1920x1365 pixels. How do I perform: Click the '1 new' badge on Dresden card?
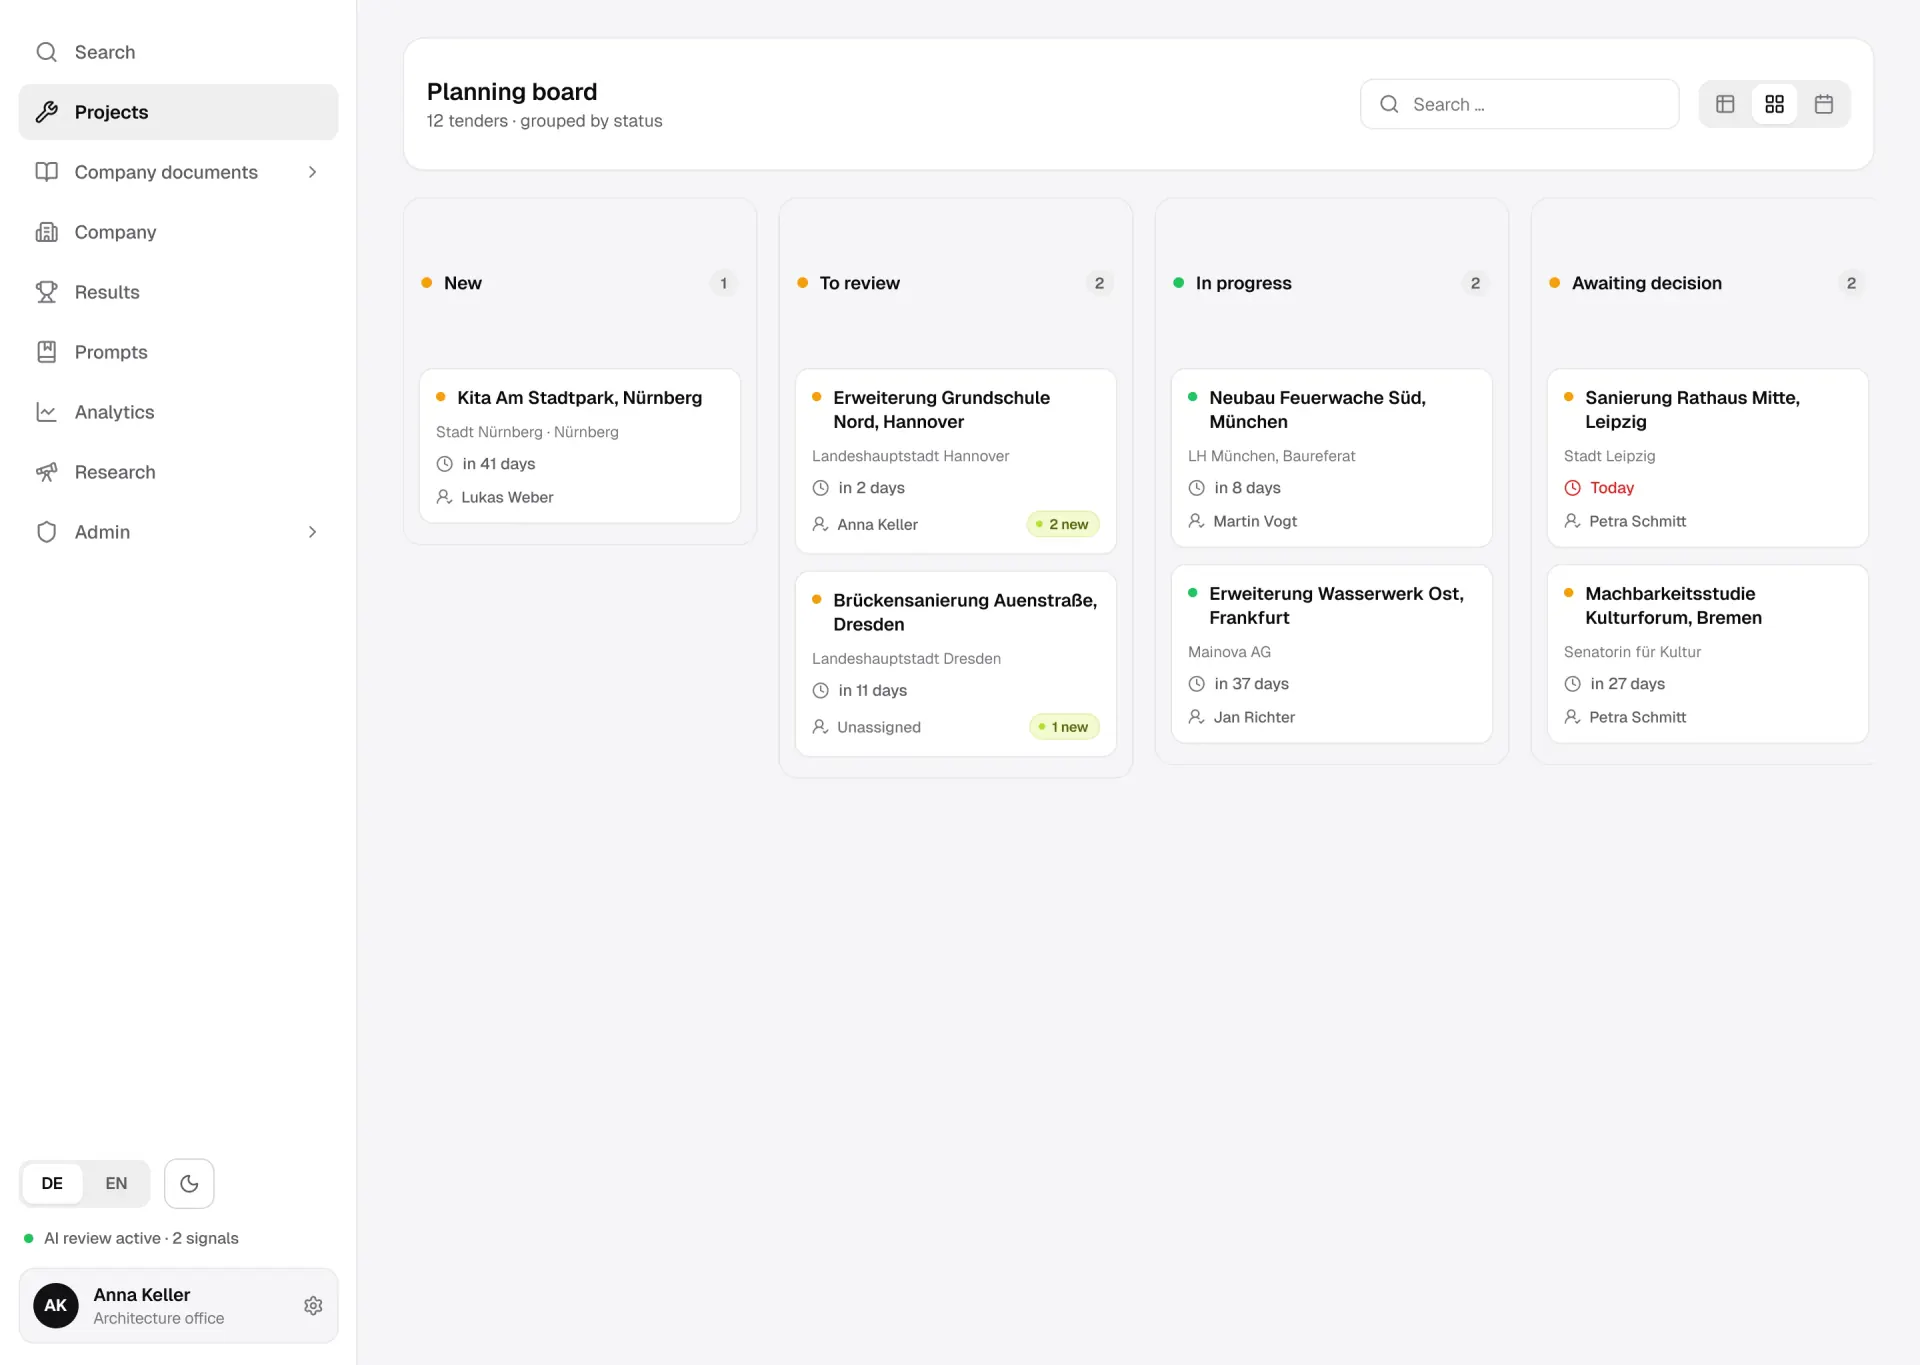(1064, 727)
